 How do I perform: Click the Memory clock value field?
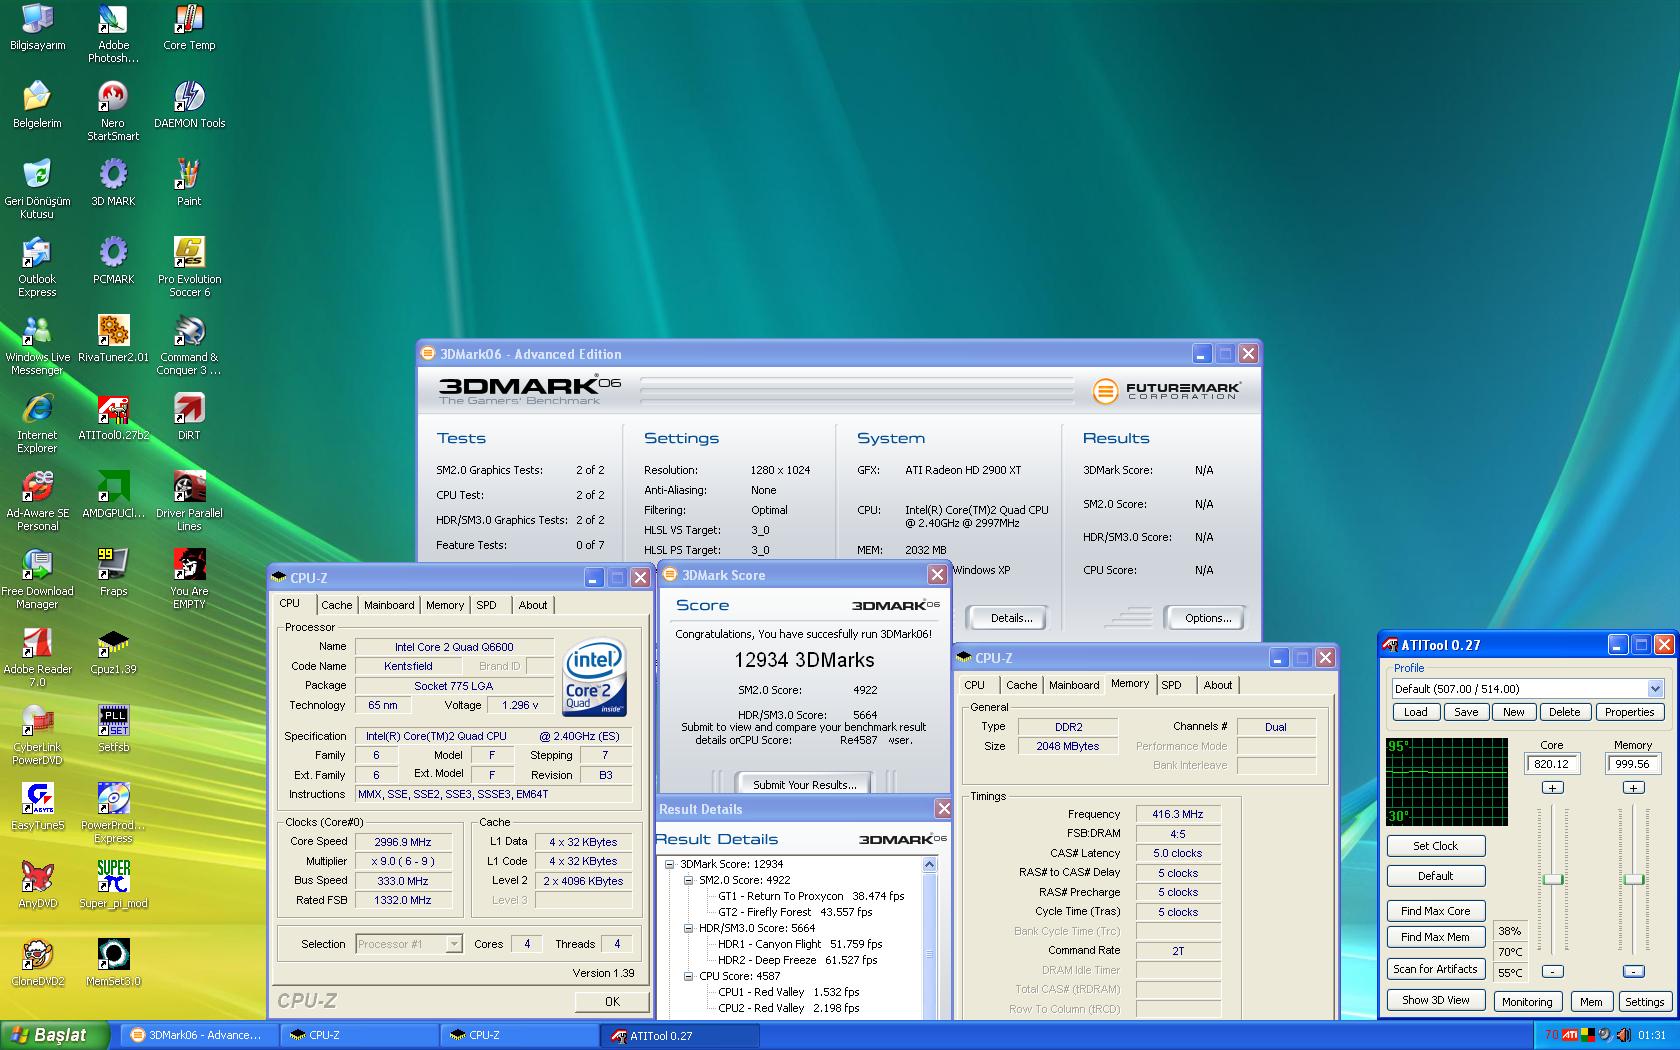click(1633, 764)
